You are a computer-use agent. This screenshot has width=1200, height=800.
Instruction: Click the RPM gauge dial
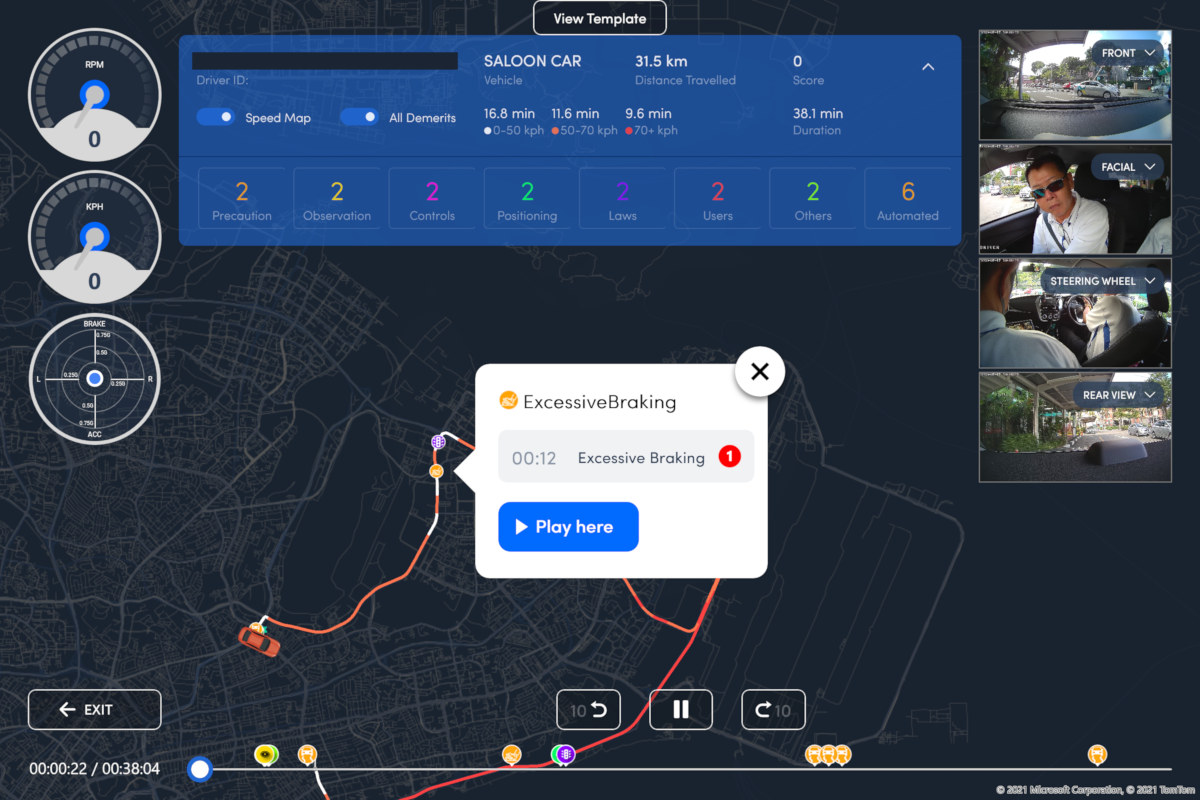click(94, 95)
